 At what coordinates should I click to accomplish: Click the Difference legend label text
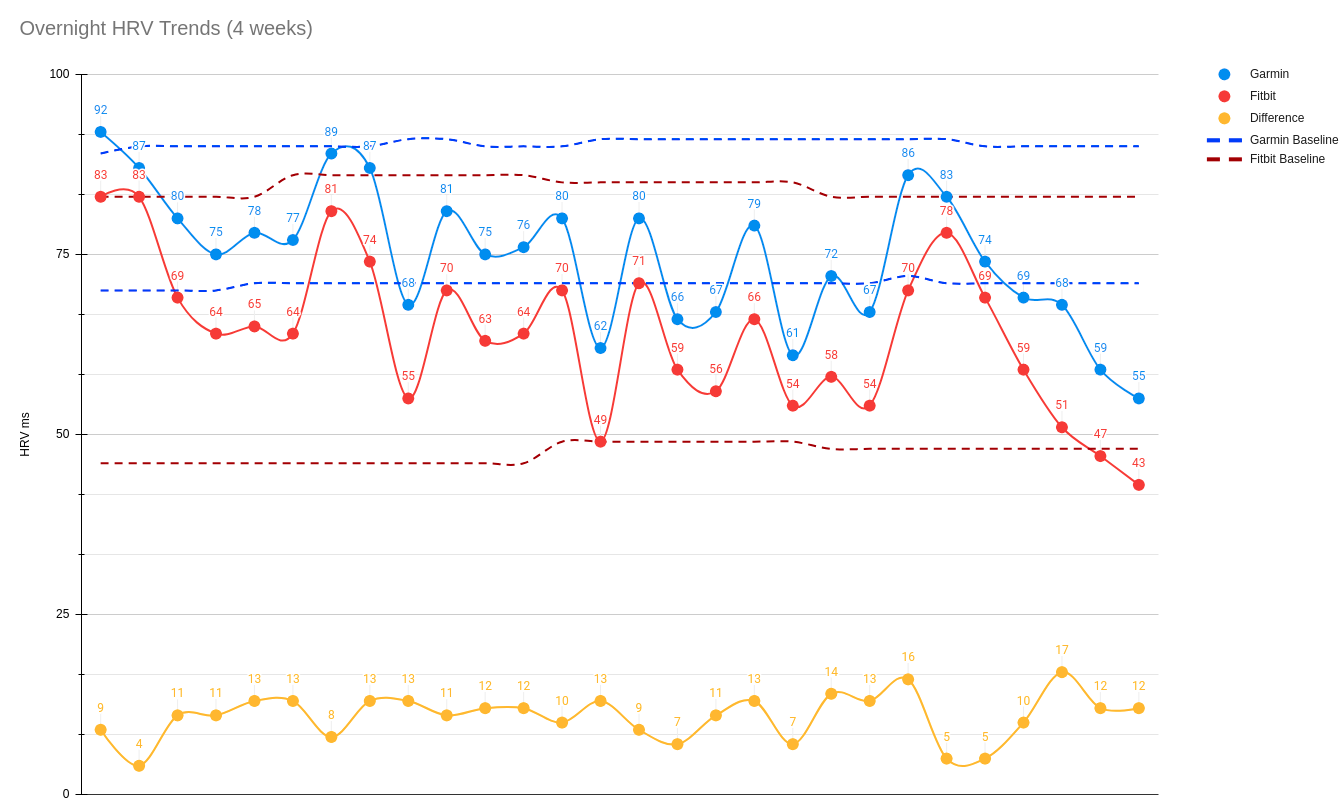(x=1276, y=118)
